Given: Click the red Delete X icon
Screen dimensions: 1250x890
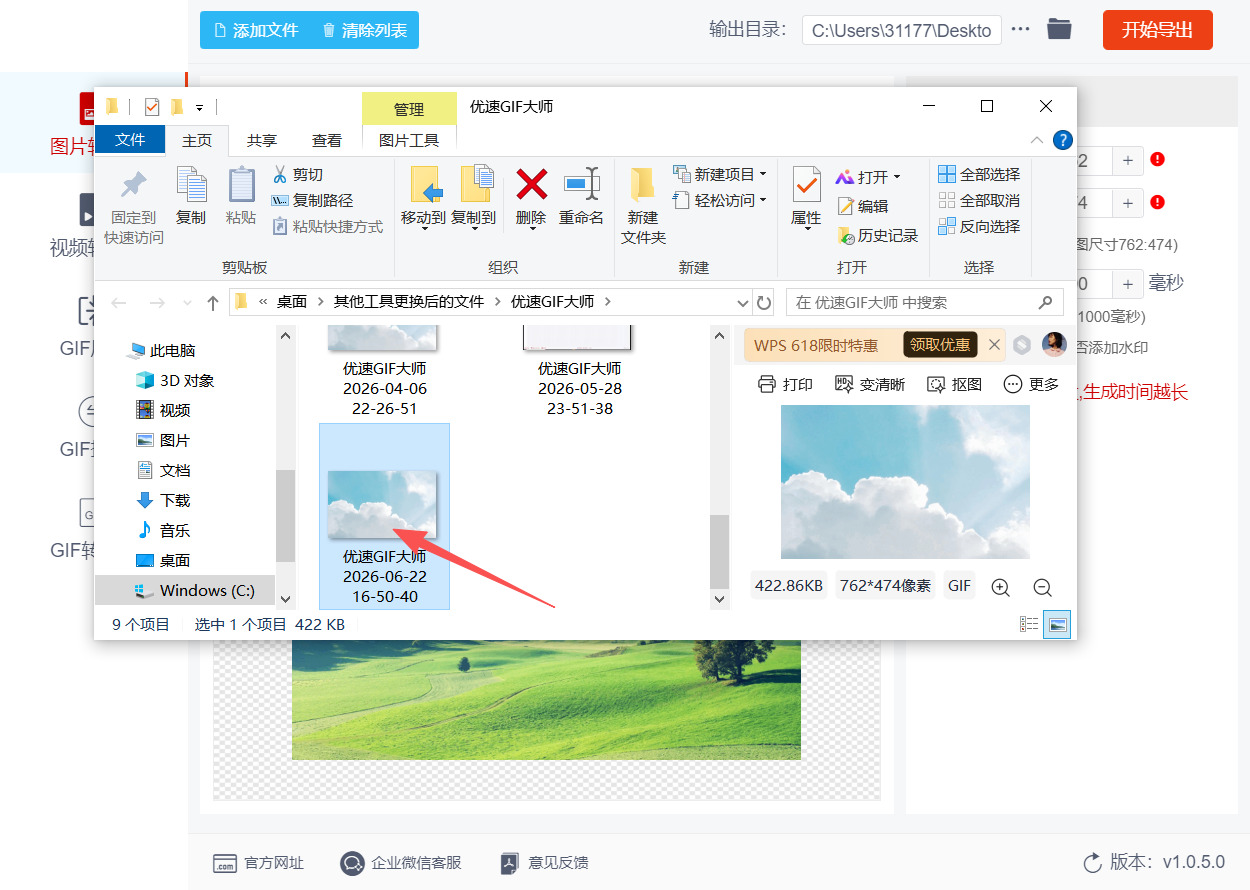Looking at the screenshot, I should (531, 184).
